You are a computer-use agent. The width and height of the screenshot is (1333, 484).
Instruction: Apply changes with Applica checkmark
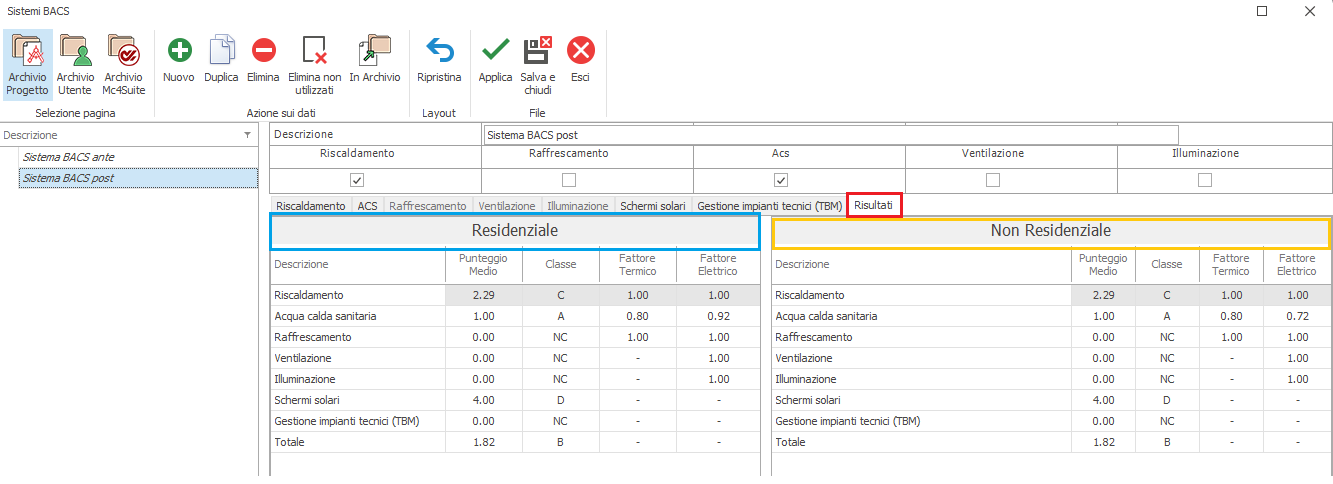click(x=495, y=50)
